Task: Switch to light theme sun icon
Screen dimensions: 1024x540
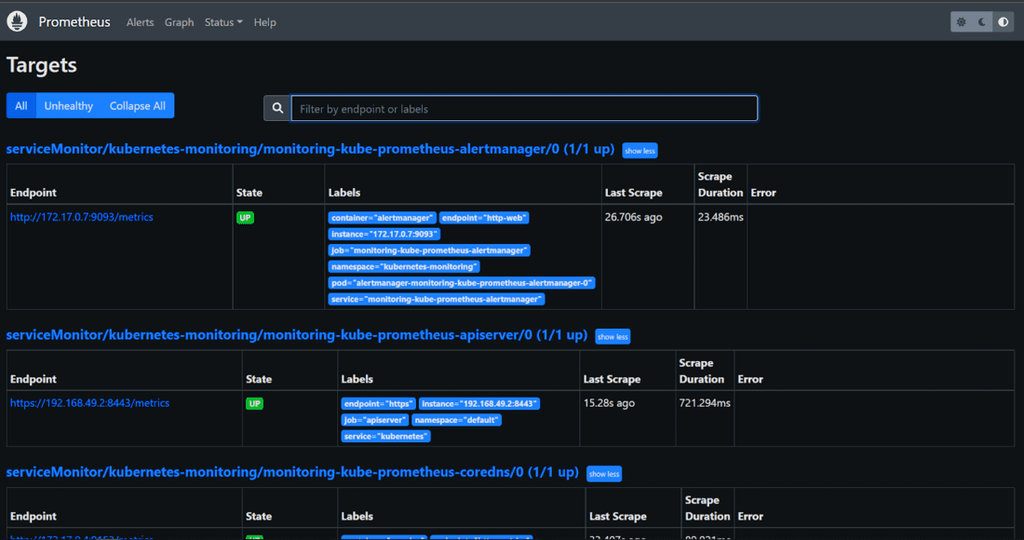Action: tap(961, 22)
